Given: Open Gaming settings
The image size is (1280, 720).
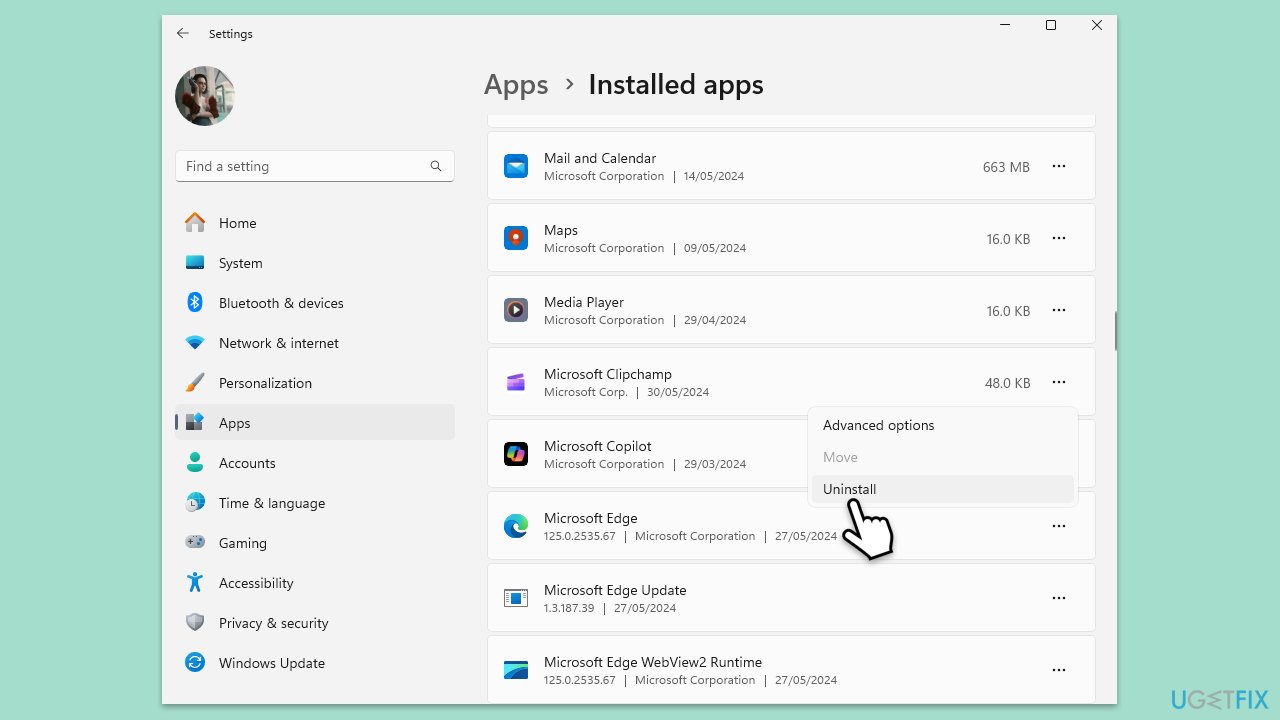Looking at the screenshot, I should 315,543.
